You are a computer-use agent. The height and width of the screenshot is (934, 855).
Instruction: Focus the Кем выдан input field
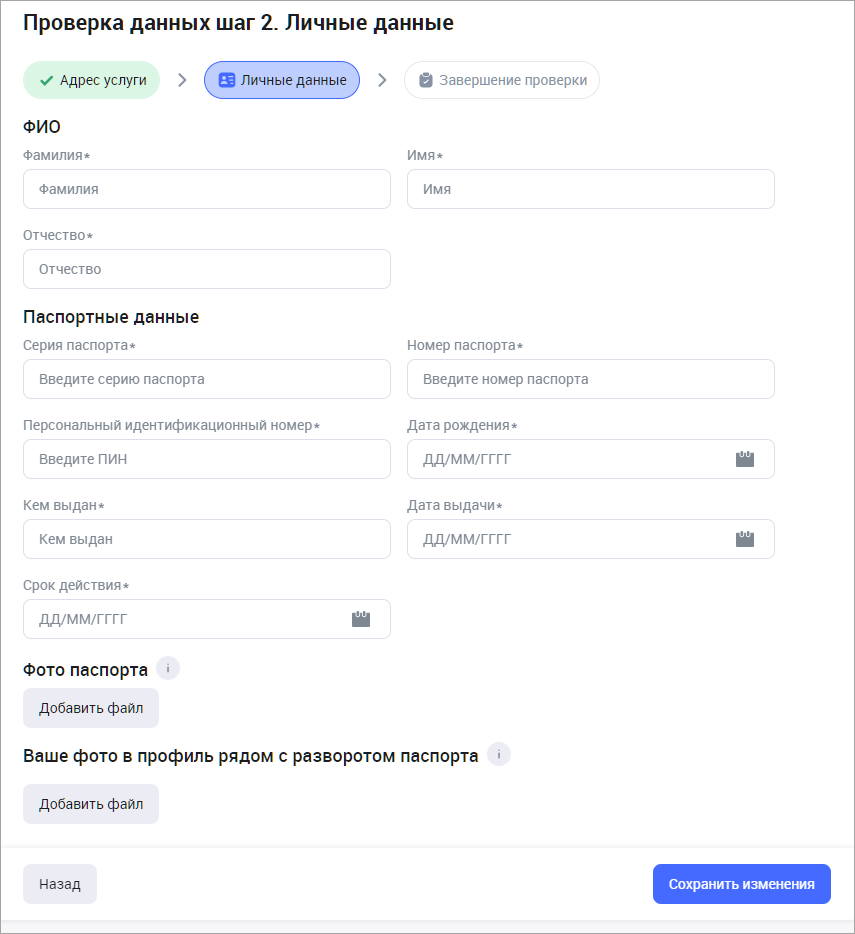(206, 539)
